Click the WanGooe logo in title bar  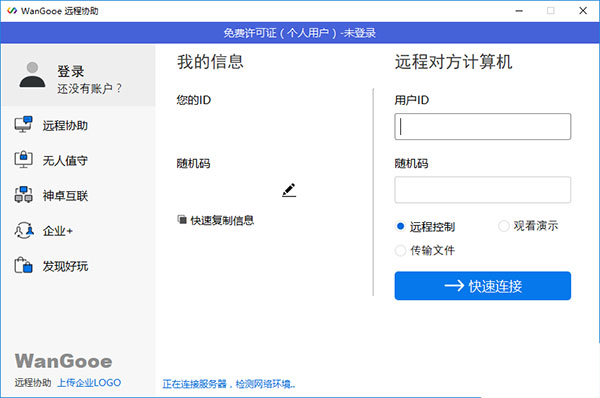pos(12,11)
